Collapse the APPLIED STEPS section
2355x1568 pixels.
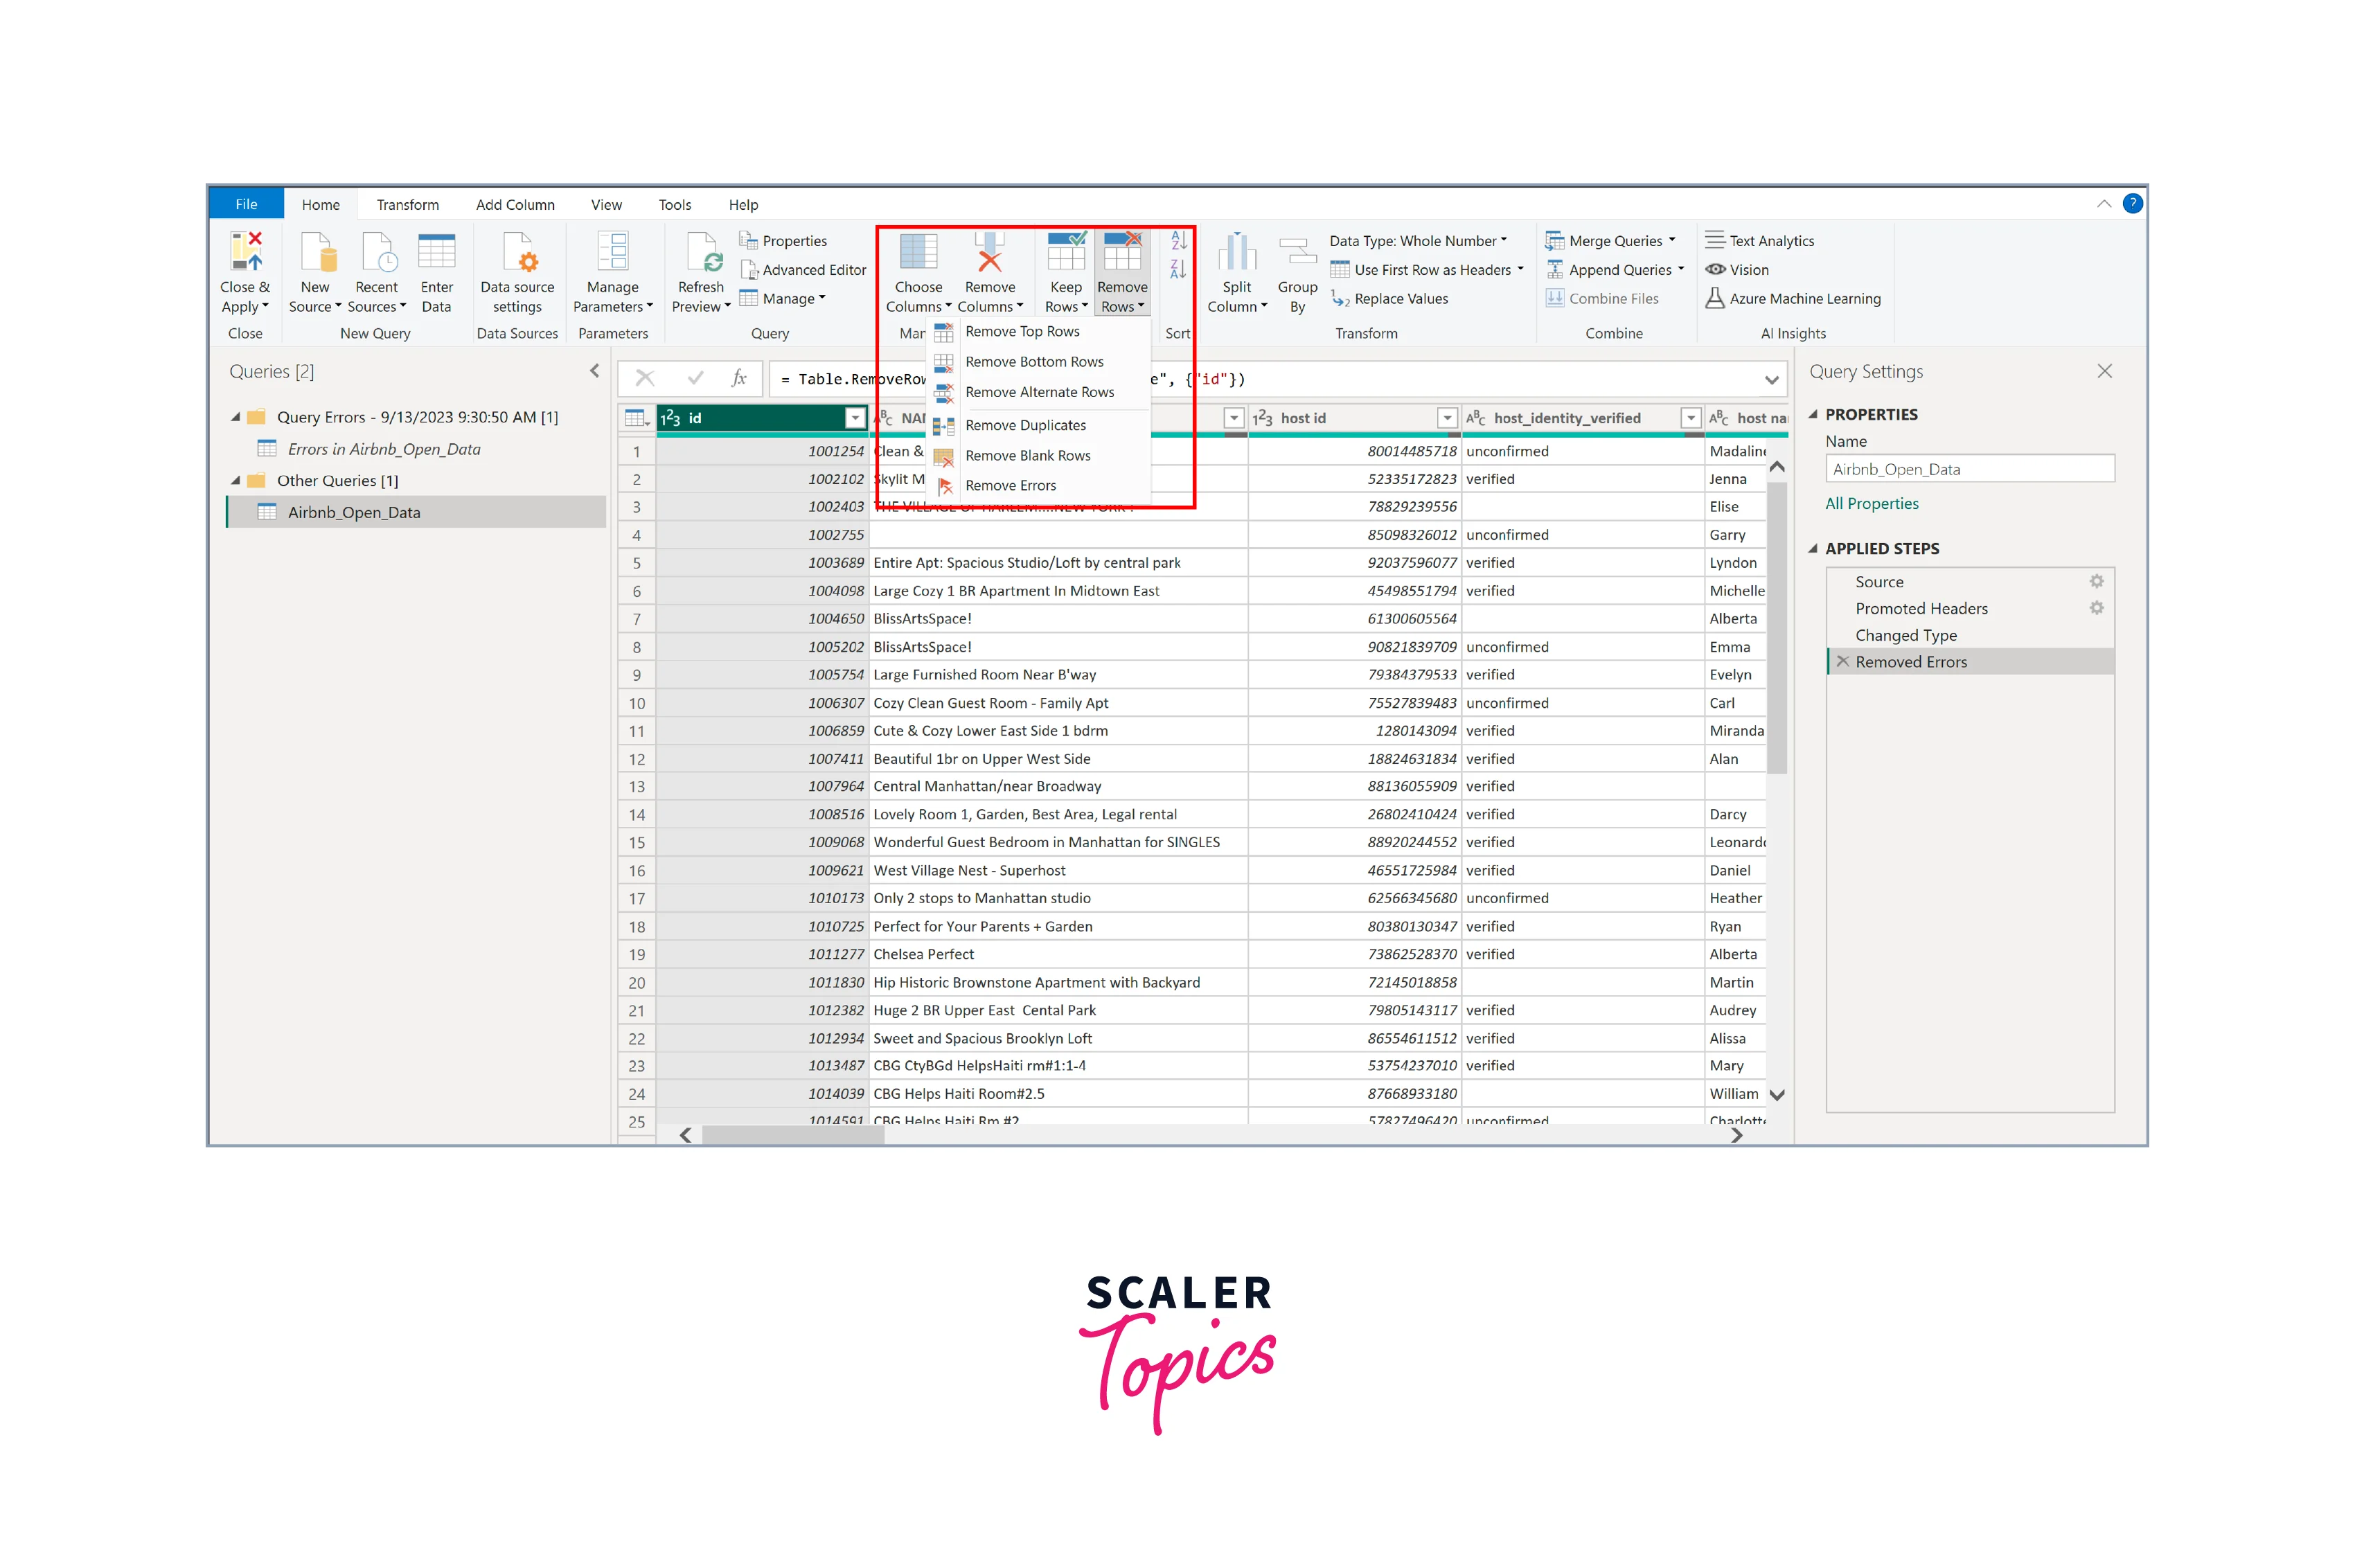point(1813,548)
